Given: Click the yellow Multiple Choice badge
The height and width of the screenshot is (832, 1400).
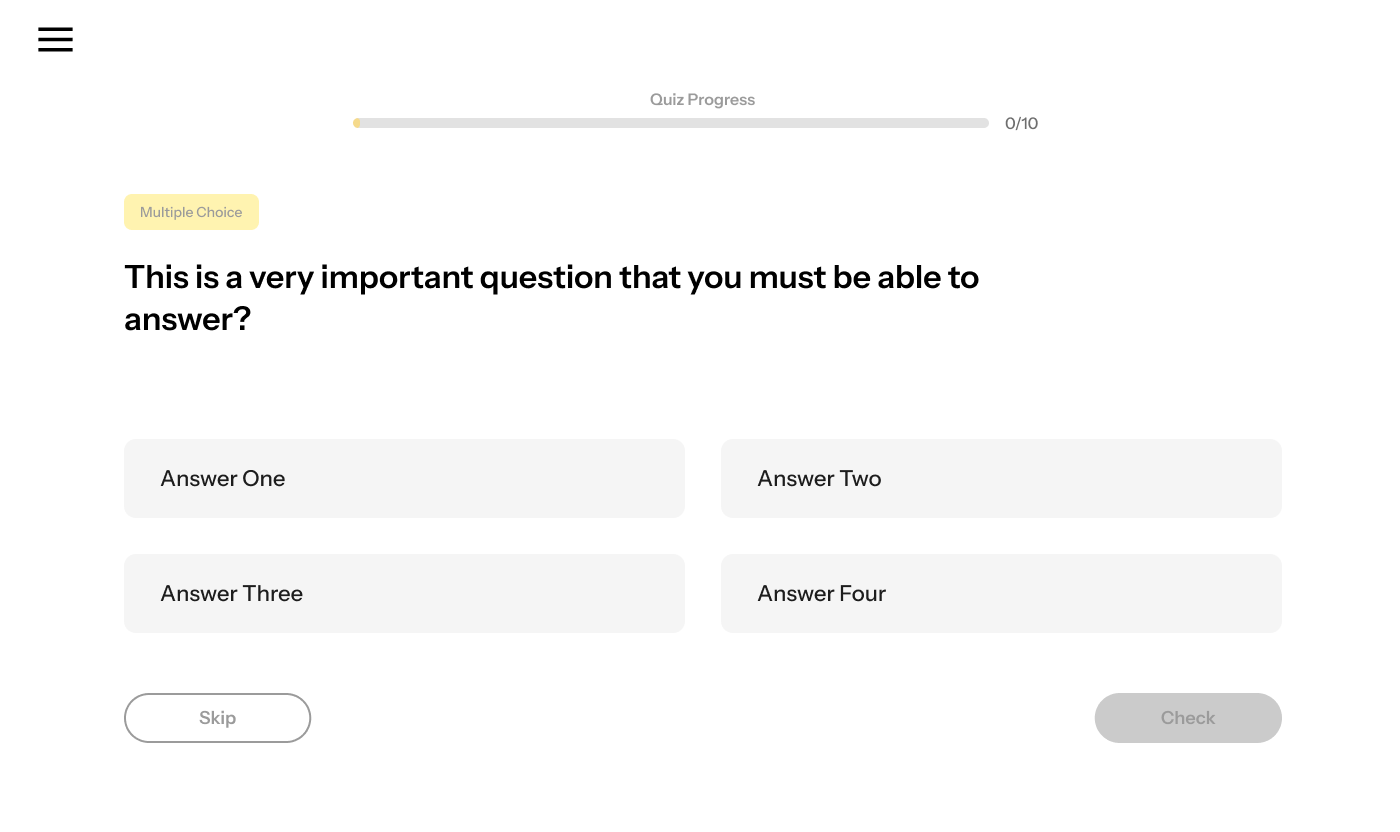Looking at the screenshot, I should 191,212.
